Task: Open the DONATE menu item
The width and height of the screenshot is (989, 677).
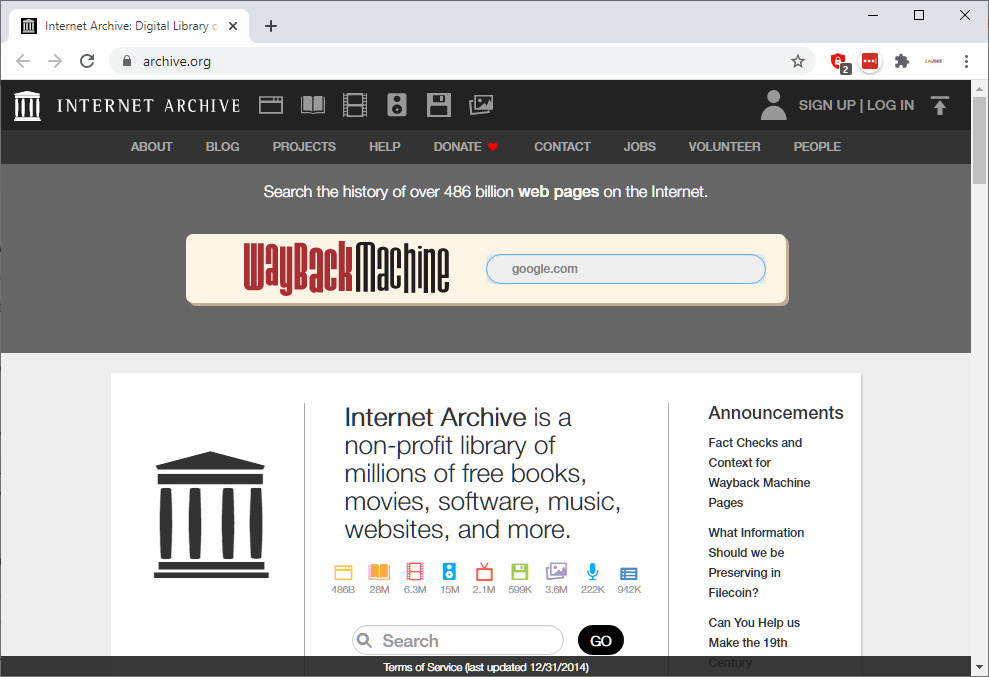Action: (466, 147)
